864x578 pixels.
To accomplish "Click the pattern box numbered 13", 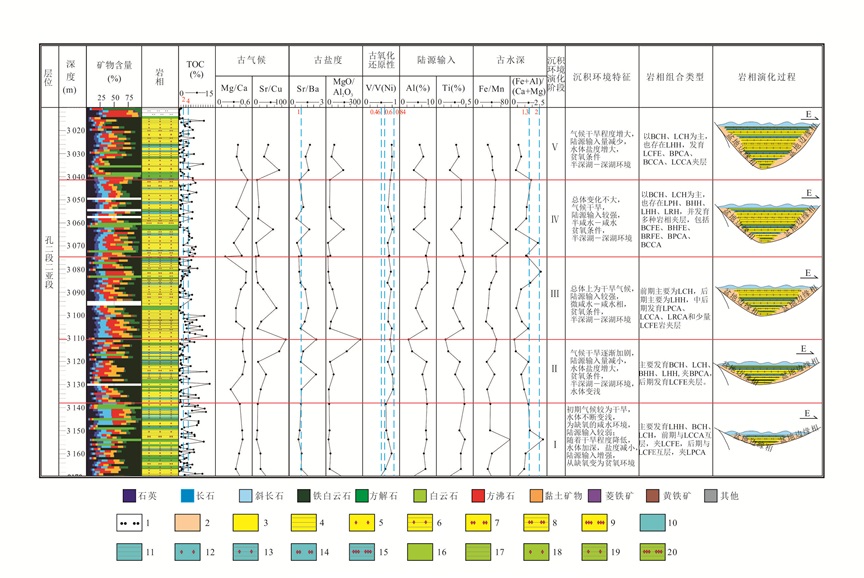I will tap(246, 552).
